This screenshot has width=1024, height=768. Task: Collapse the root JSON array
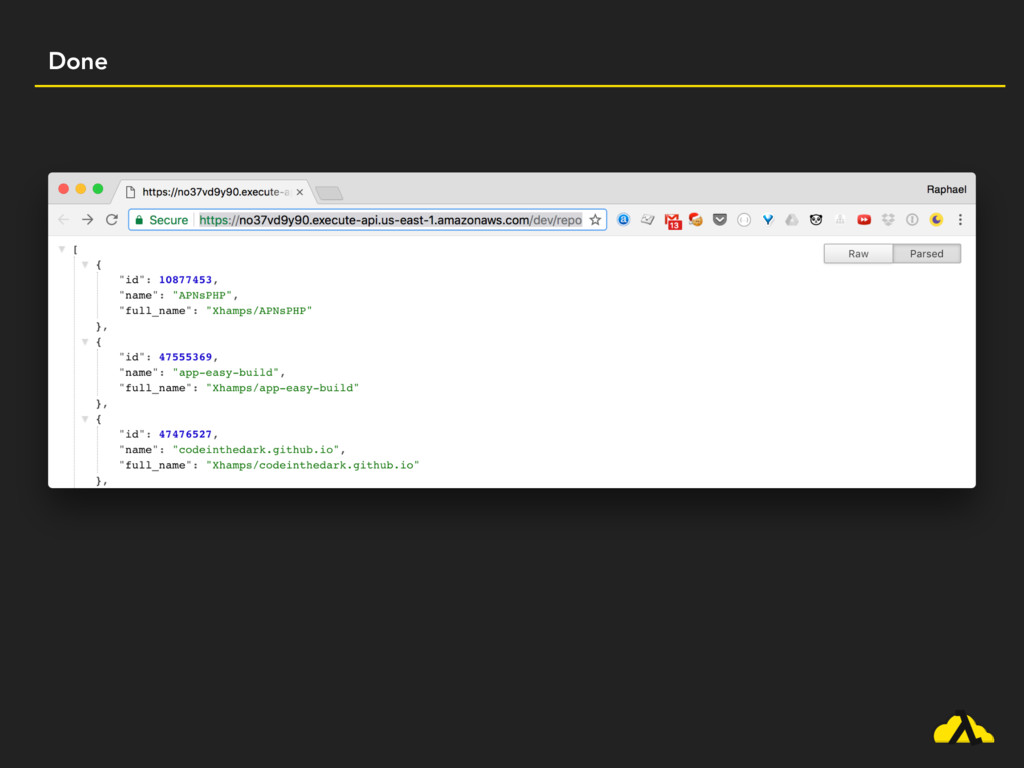(62, 249)
